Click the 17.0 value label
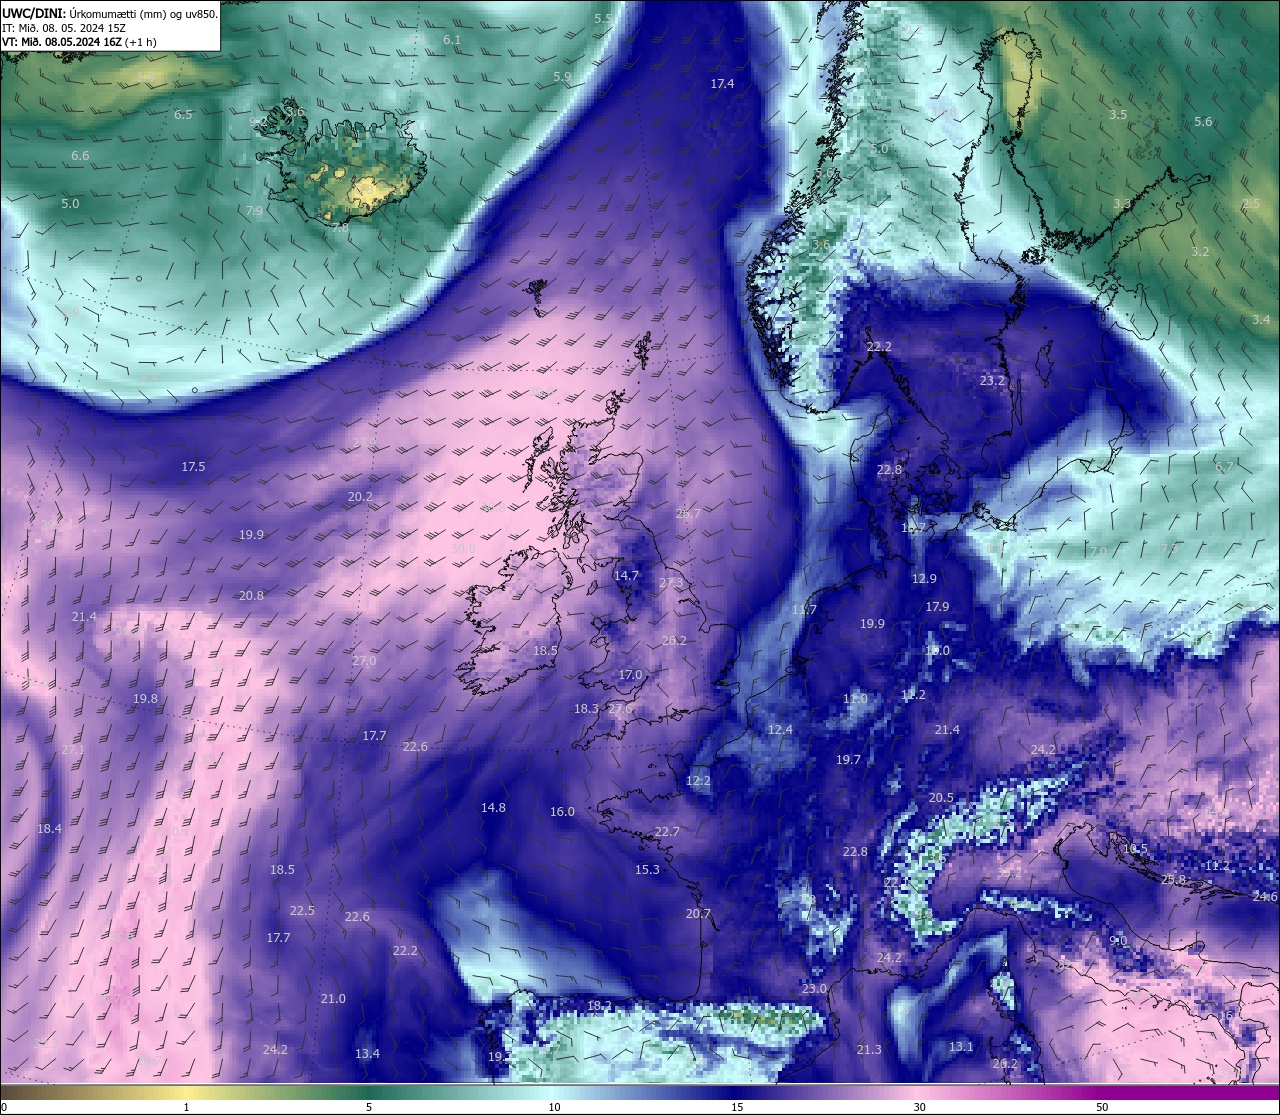This screenshot has height=1115, width=1280. pos(630,676)
